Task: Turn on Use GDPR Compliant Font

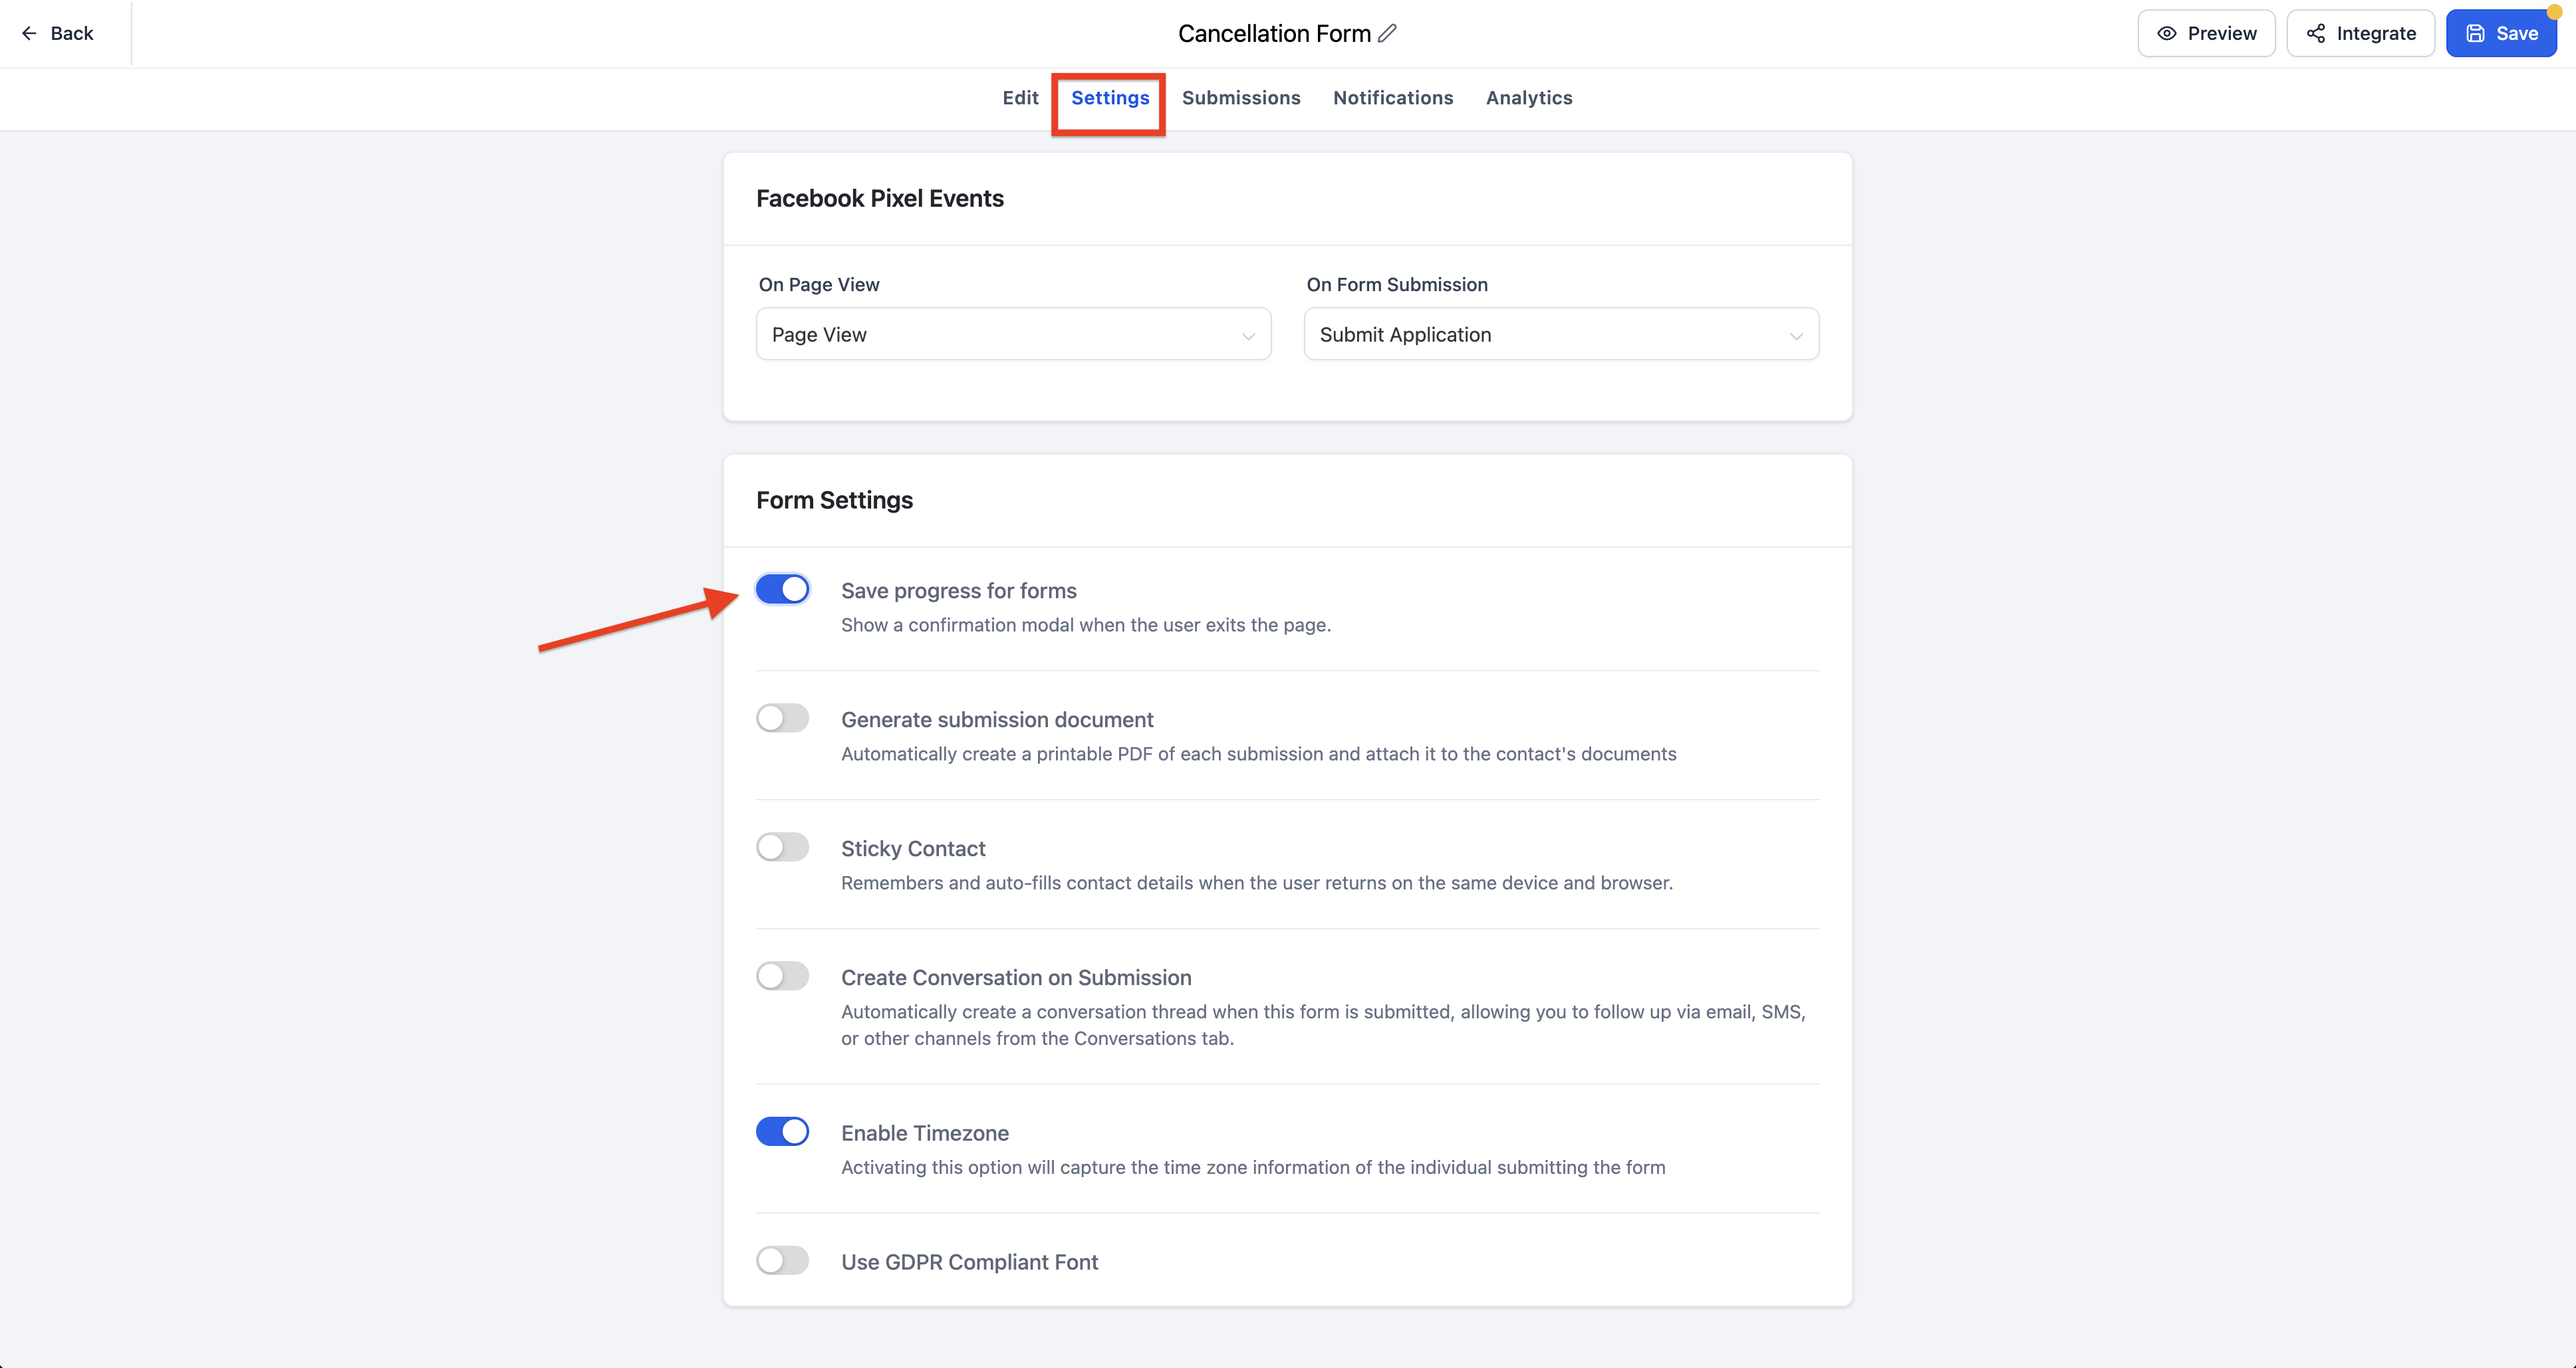Action: pyautogui.click(x=782, y=1260)
